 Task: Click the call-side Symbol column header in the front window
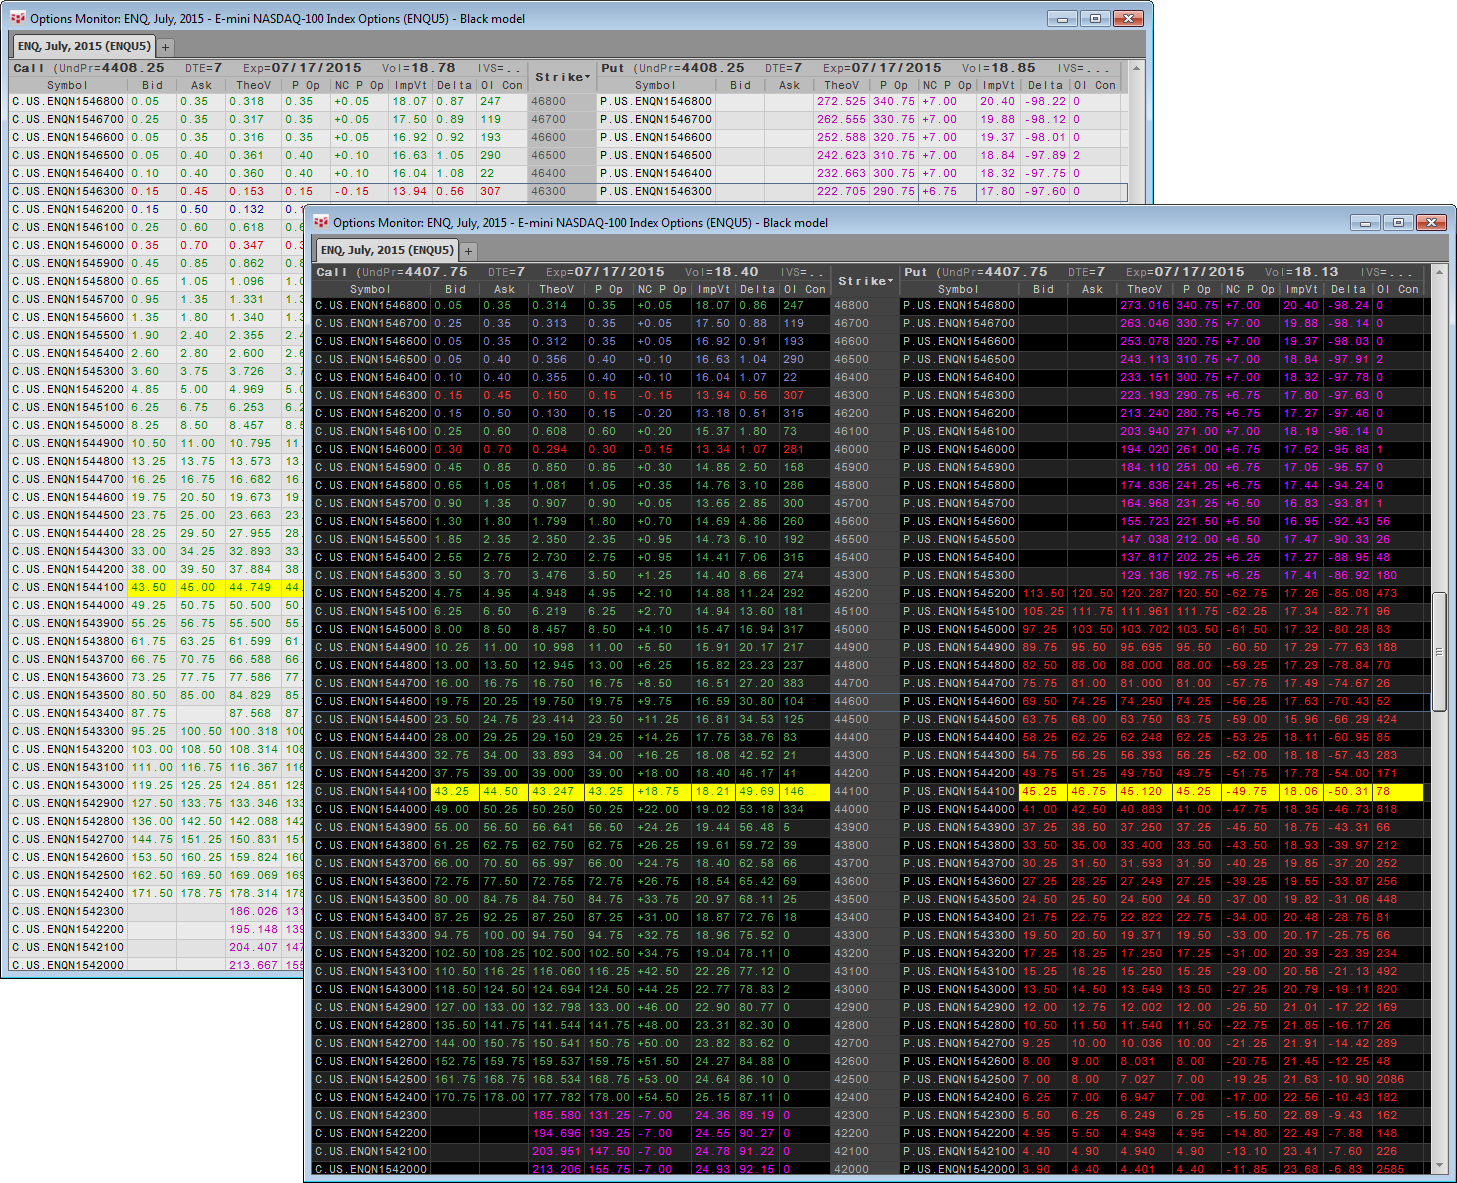[x=370, y=289]
